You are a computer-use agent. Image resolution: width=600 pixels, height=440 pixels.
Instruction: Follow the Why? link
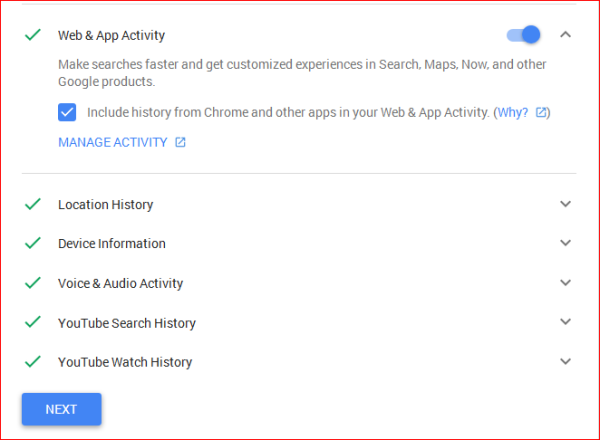coord(513,112)
